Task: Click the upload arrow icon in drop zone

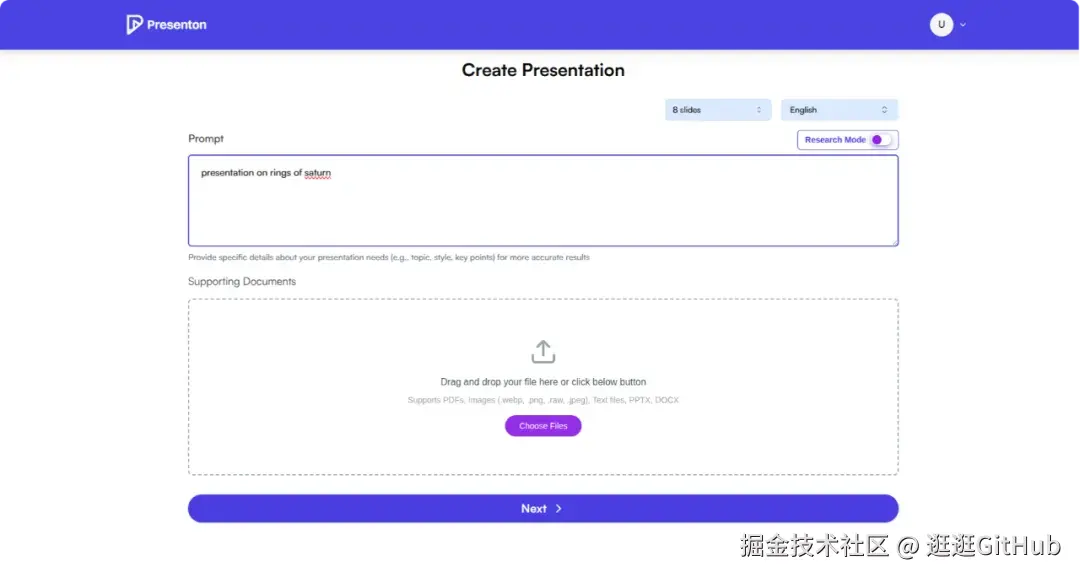Action: [x=543, y=351]
